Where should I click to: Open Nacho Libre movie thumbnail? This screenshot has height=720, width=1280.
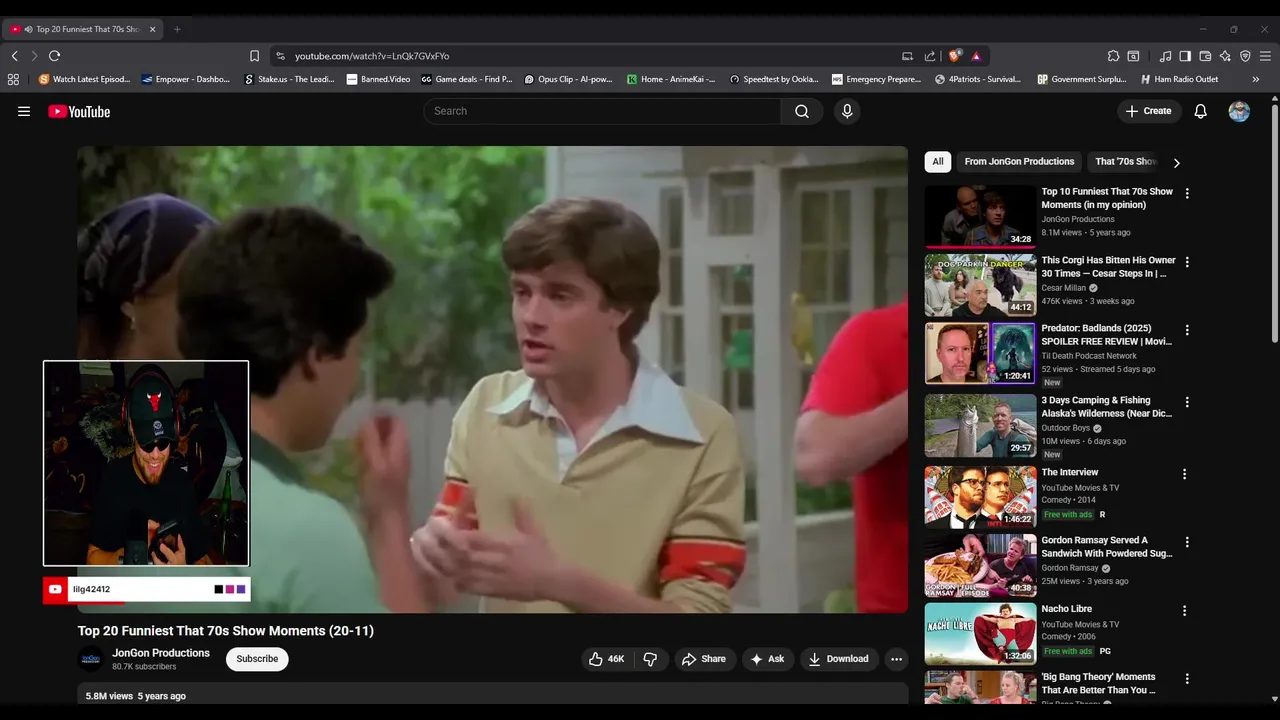pos(980,634)
